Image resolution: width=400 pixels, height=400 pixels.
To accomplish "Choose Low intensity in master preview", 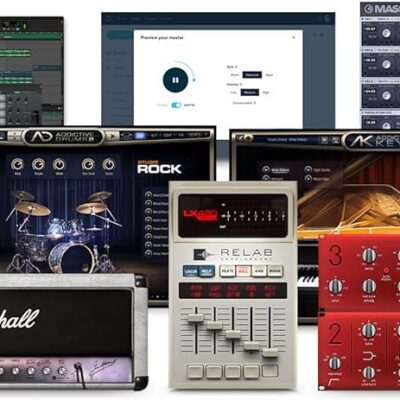I will 234,92.
